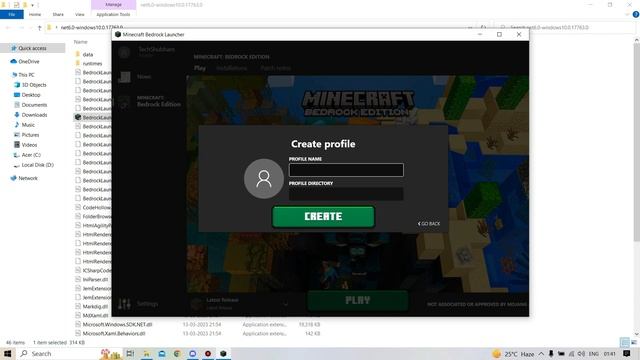
Task: Open the Settings icon in launcher sidebar
Action: click(124, 304)
